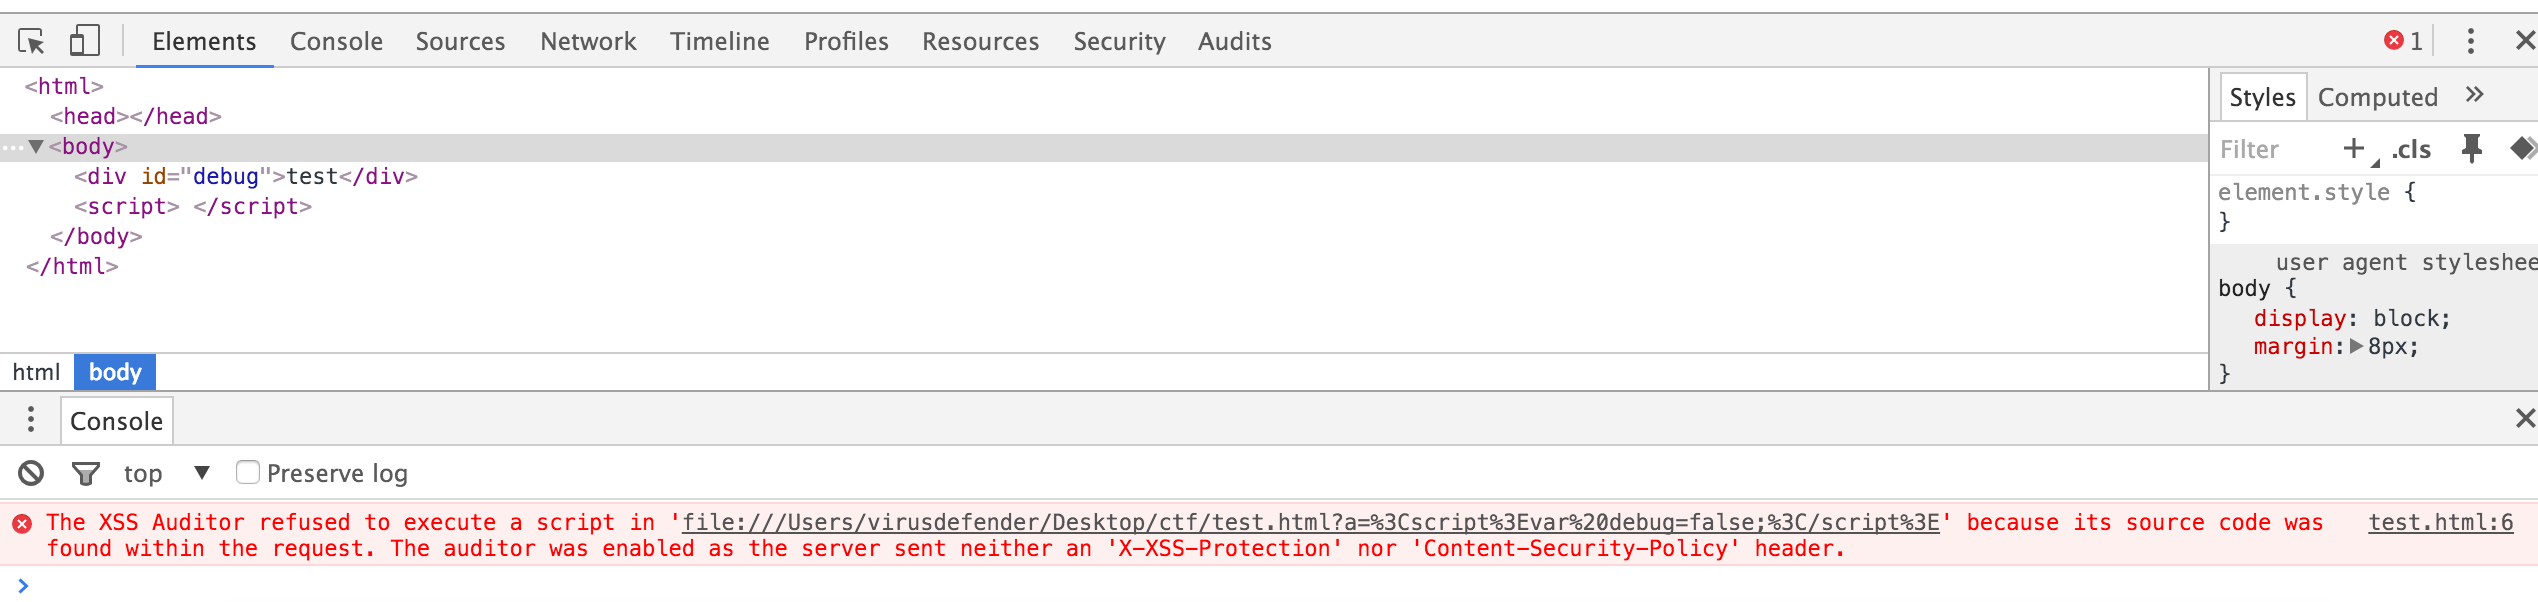Toggle element state with pin icon
Image resolution: width=2538 pixels, height=602 pixels.
2471,149
